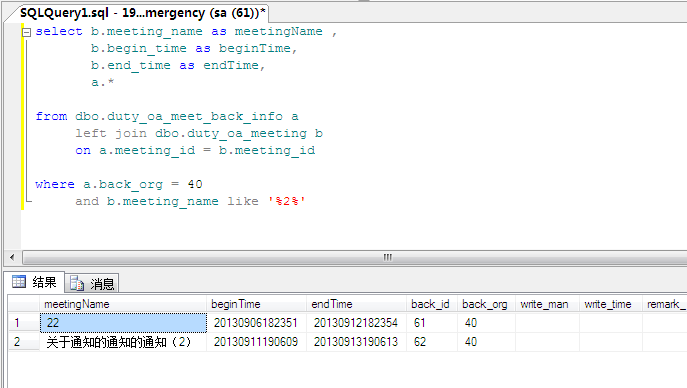Click the back_org cell in row 2
The height and width of the screenshot is (388, 687).
pos(486,342)
